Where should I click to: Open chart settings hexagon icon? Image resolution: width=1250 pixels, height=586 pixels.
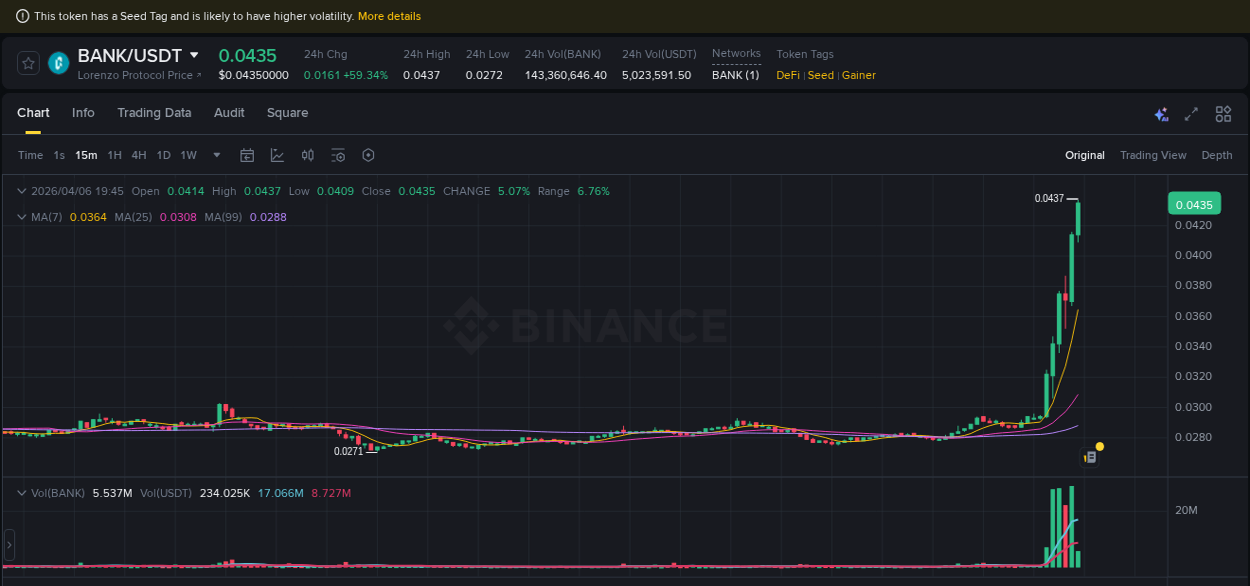point(368,155)
